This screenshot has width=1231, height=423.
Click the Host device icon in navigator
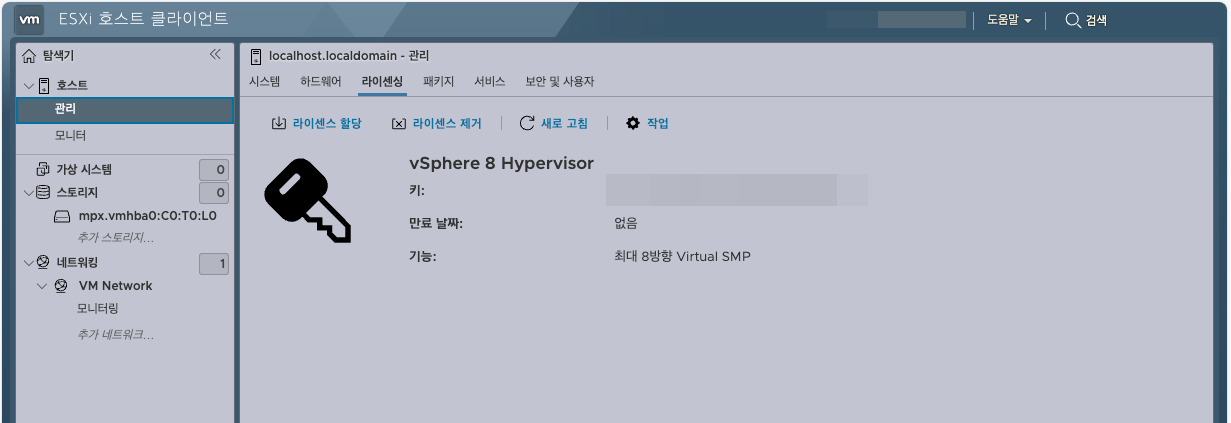[x=44, y=86]
